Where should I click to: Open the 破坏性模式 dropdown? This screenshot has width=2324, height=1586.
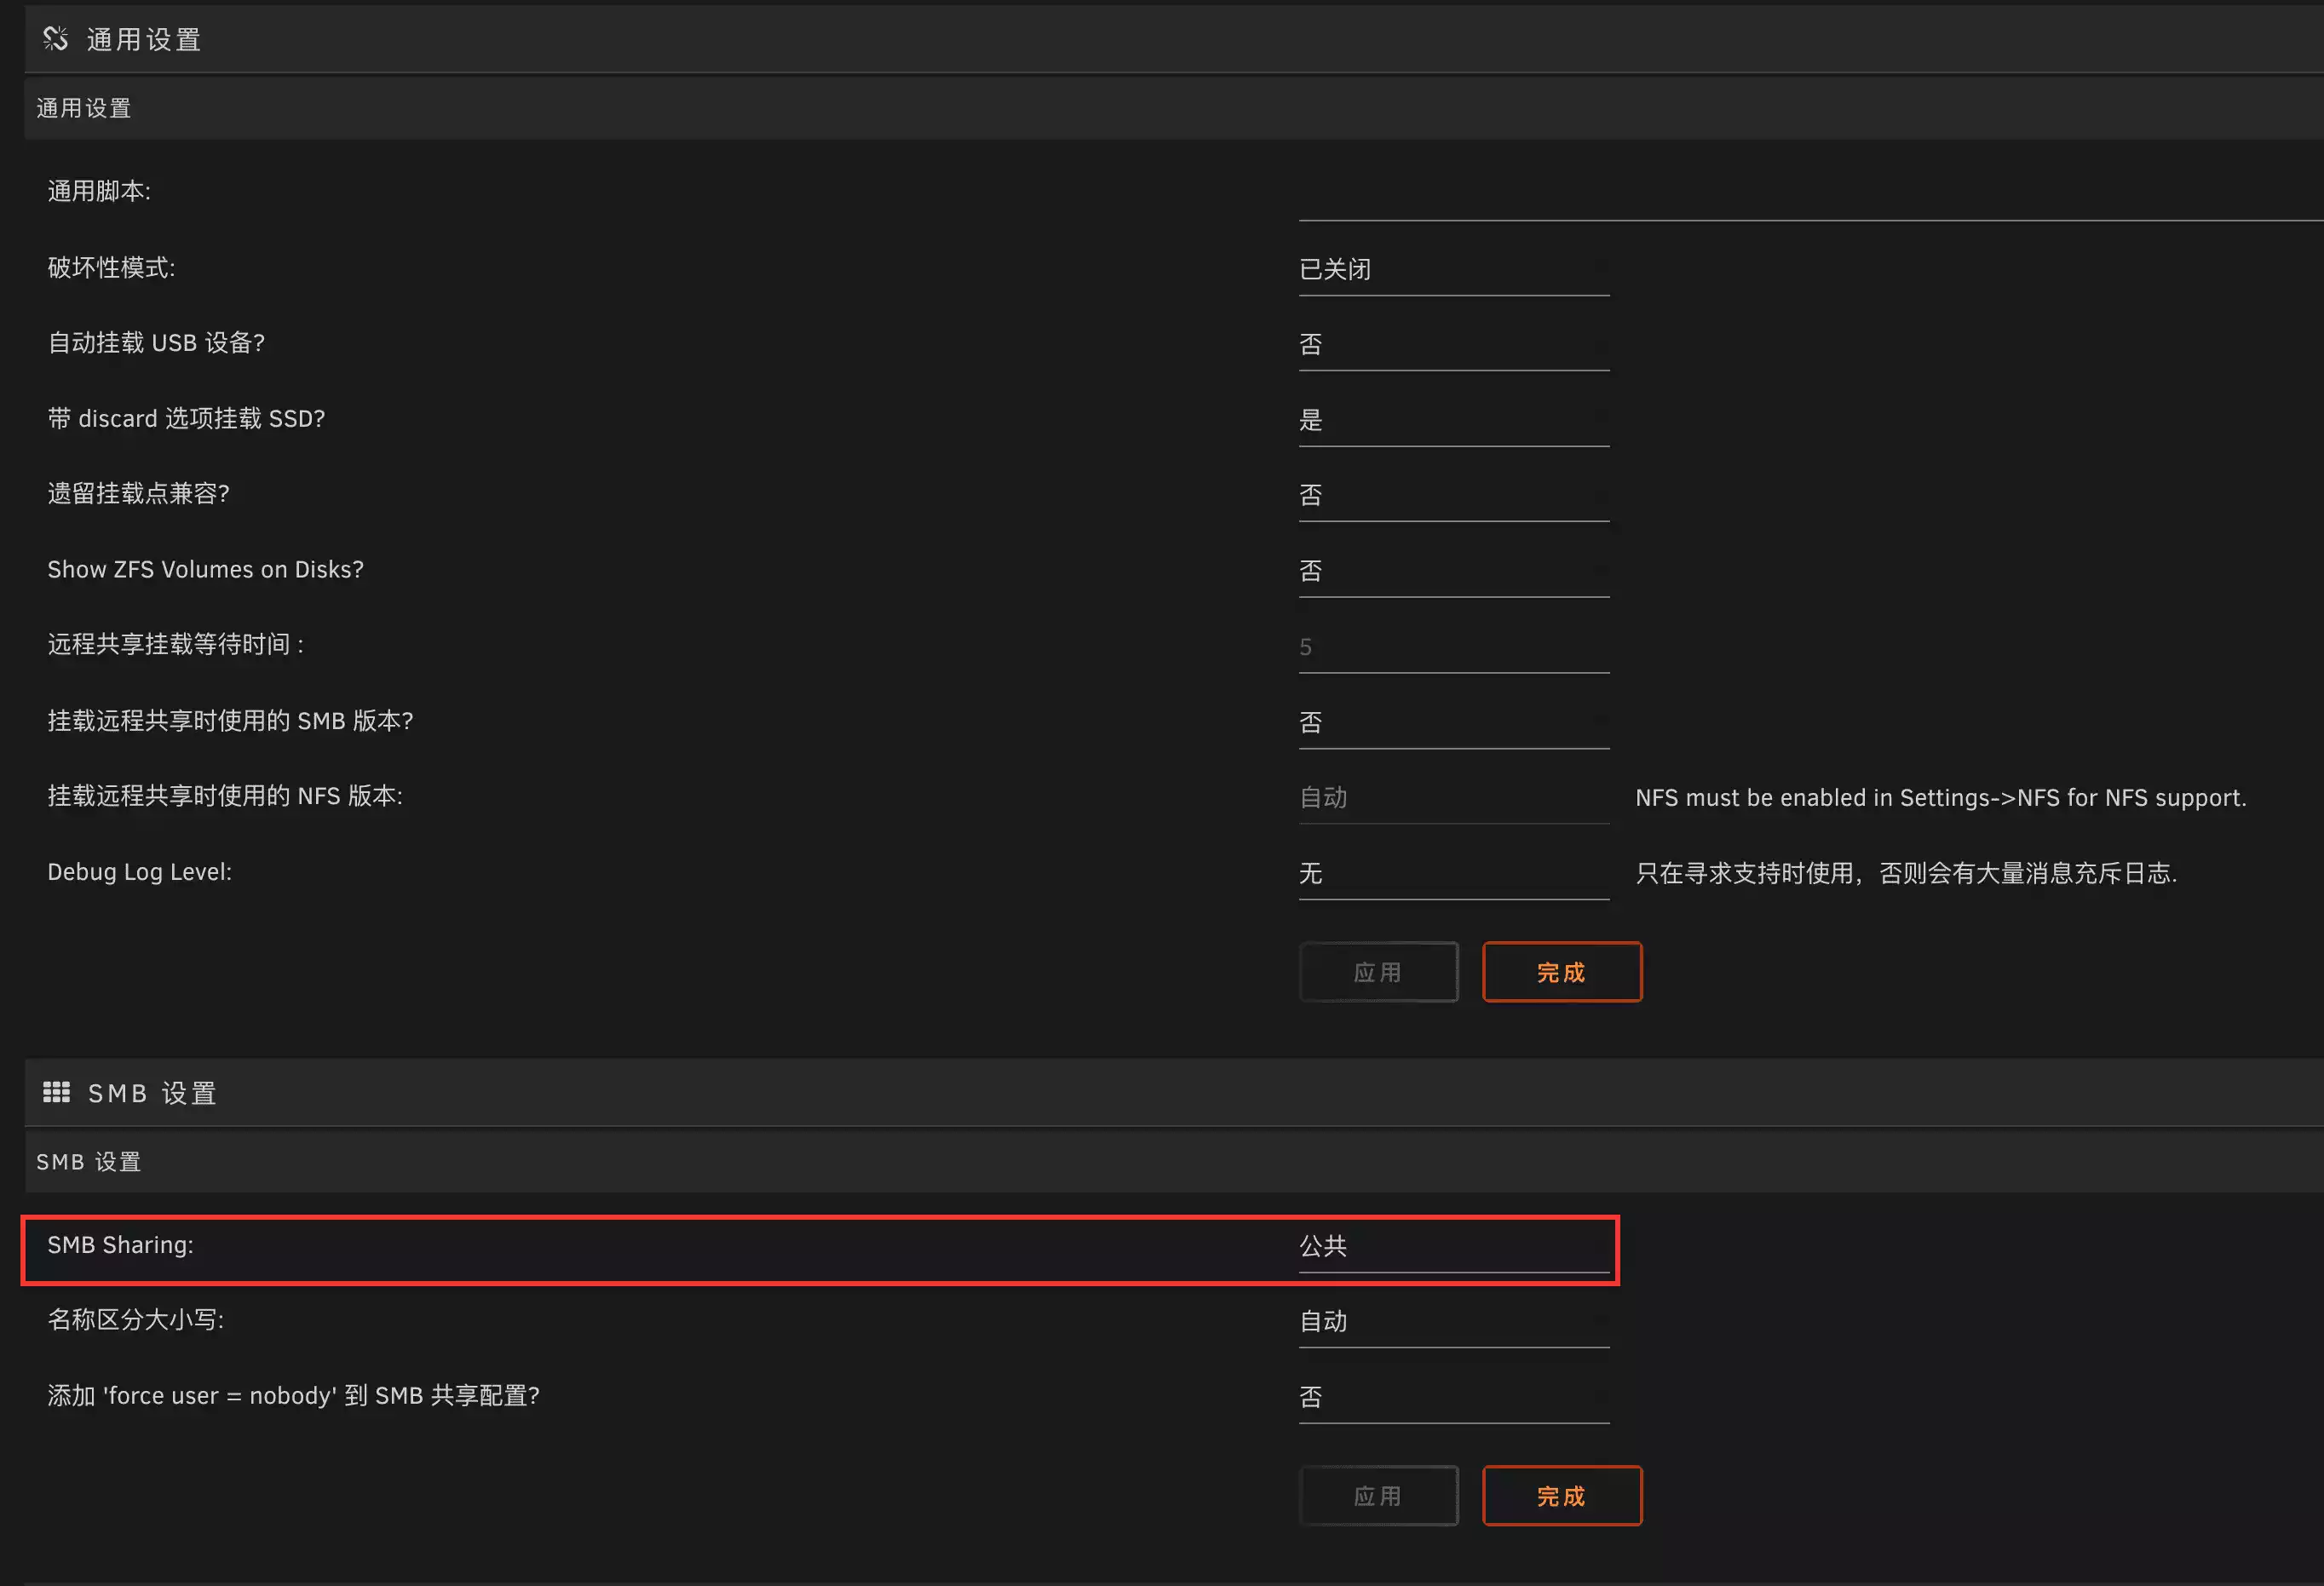[x=1453, y=269]
